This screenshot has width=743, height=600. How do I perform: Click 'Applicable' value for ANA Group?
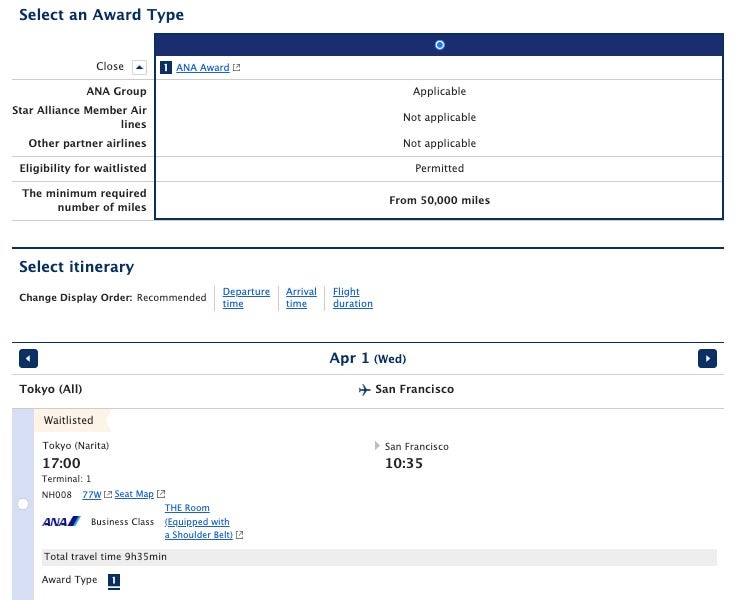pyautogui.click(x=439, y=91)
